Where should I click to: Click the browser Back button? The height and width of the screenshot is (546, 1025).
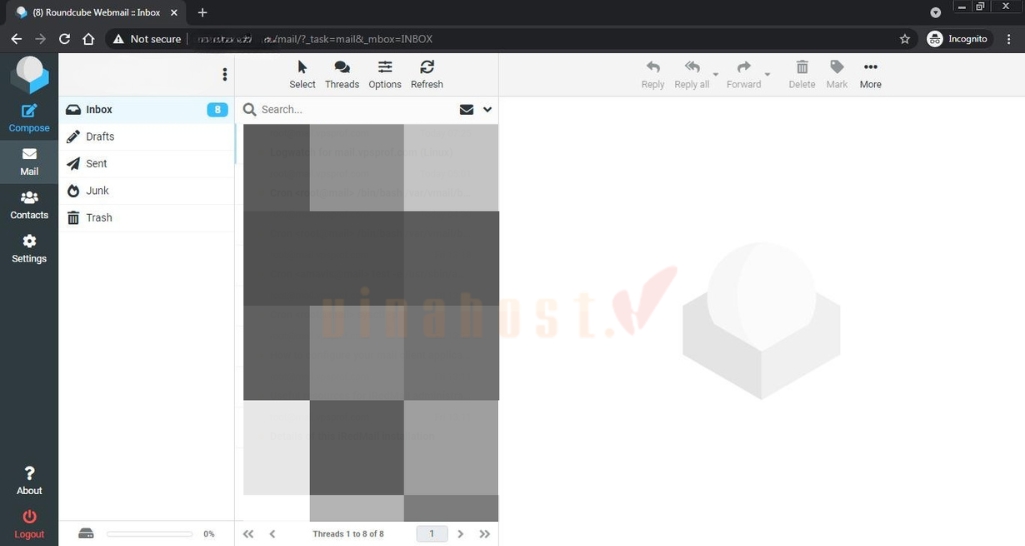coord(16,39)
